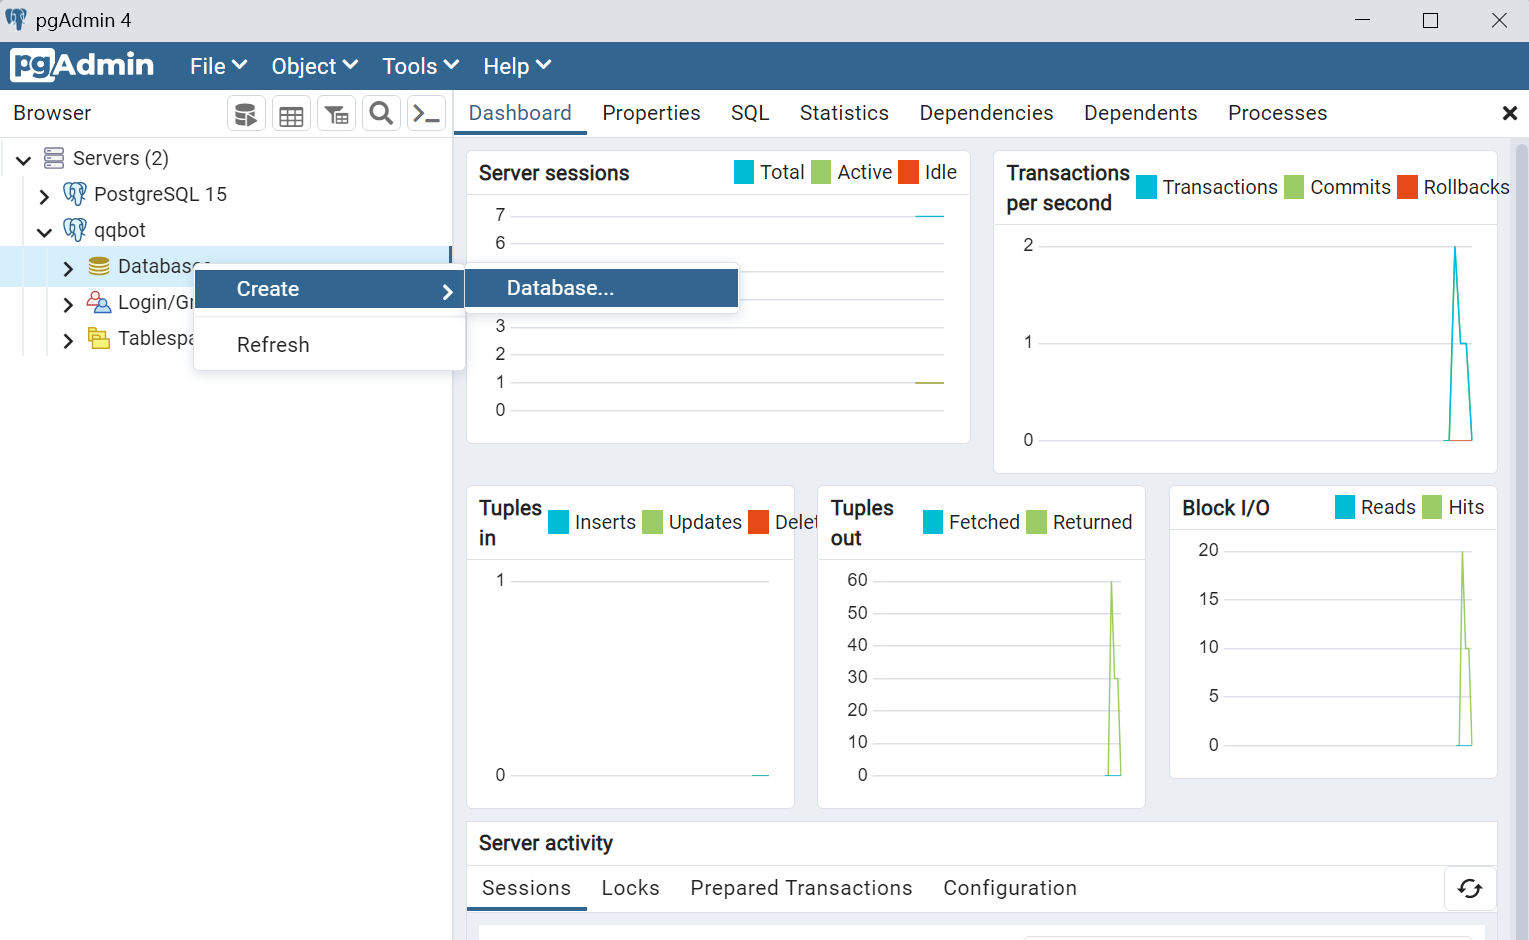The height and width of the screenshot is (940, 1529).
Task: Select the Locks activity tab
Action: (x=630, y=888)
